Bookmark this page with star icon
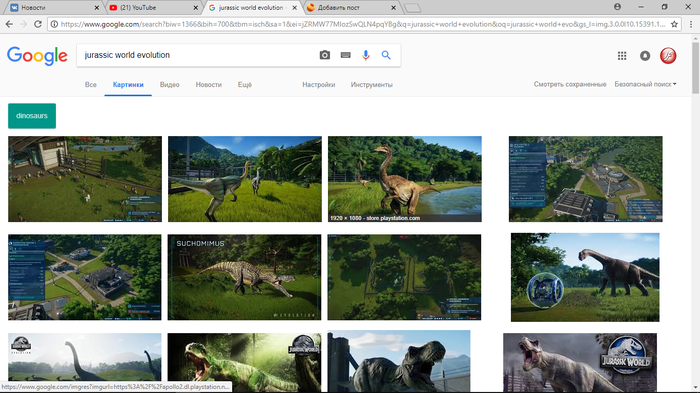700x393 pixels. [674, 24]
